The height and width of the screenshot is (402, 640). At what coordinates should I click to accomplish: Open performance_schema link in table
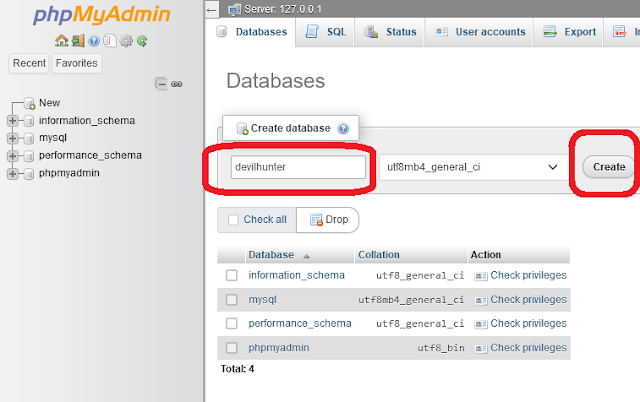300,324
